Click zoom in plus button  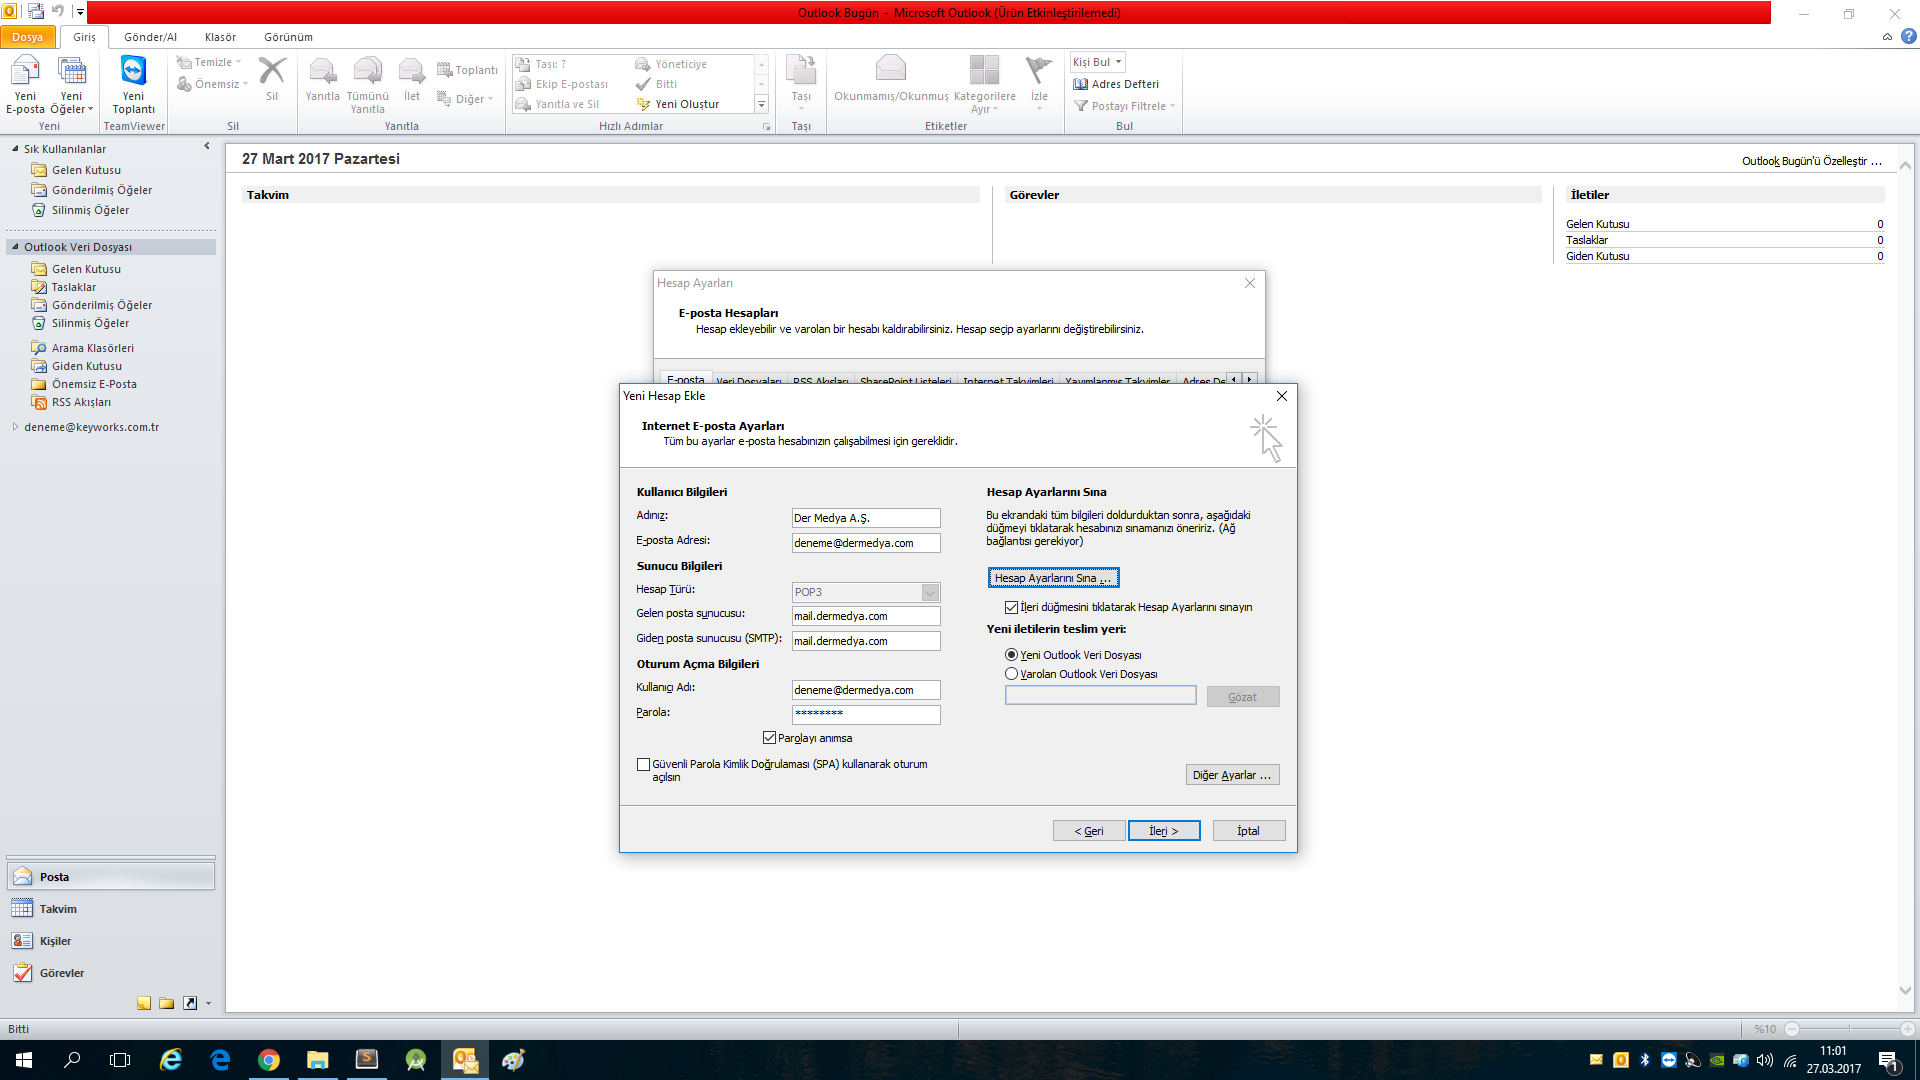click(x=1907, y=1029)
